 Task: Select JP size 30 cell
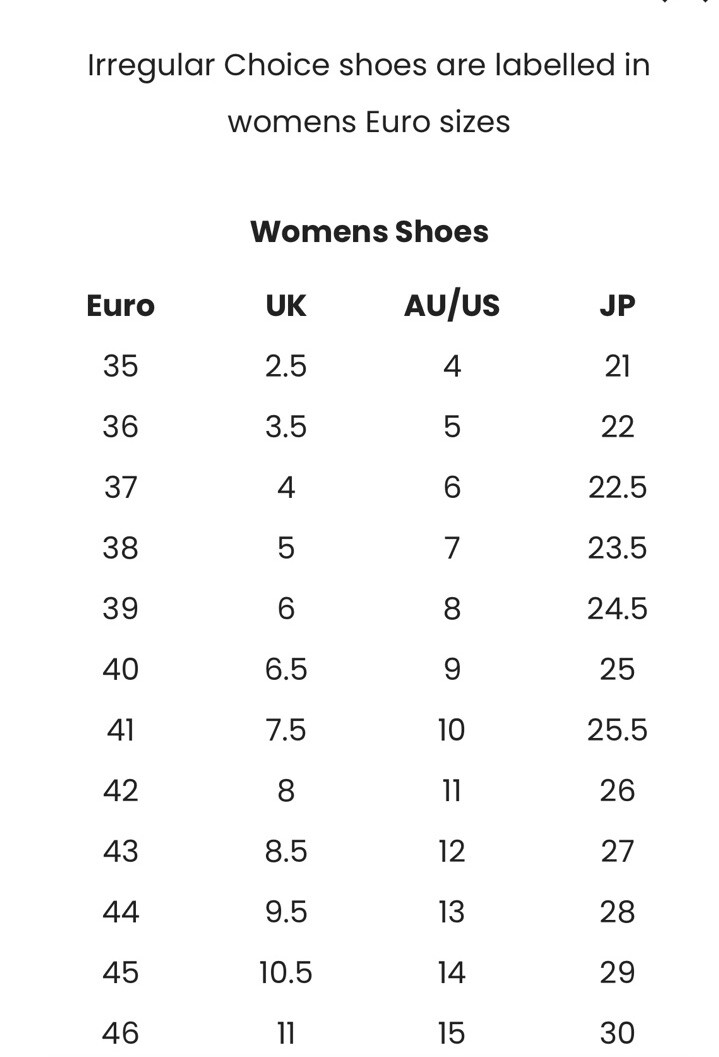point(617,1033)
